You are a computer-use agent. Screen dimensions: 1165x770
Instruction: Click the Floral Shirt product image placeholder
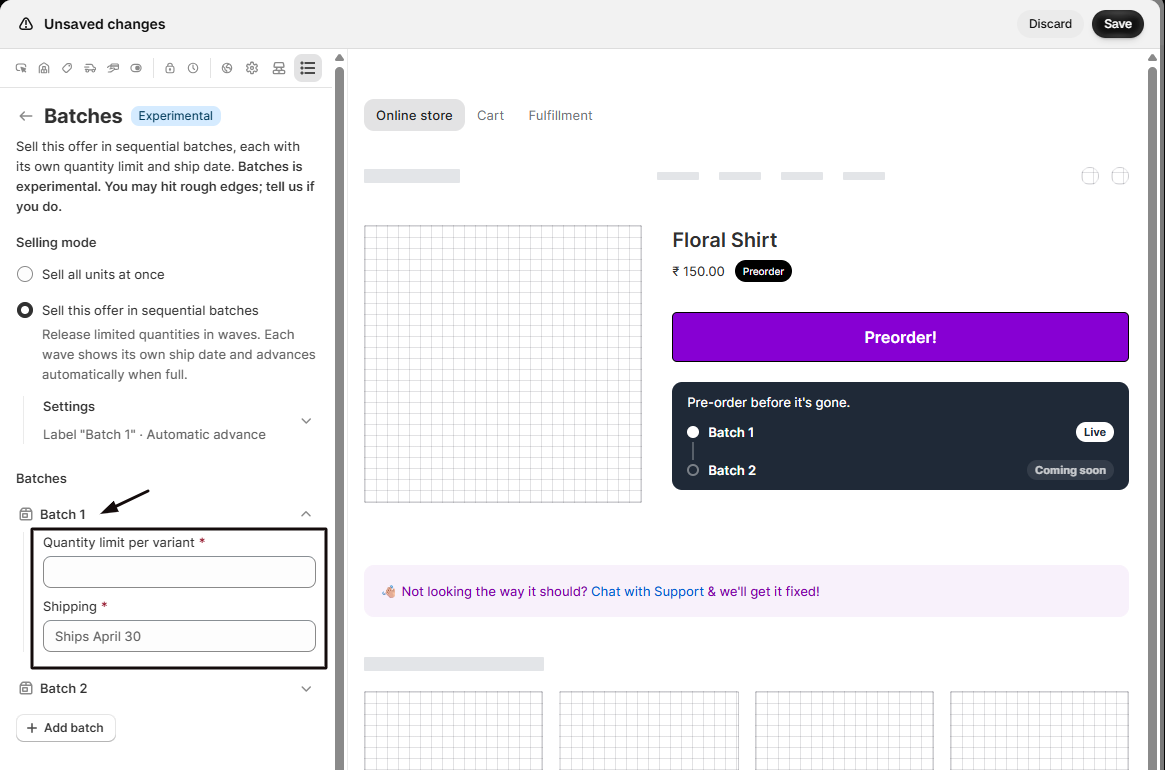pyautogui.click(x=503, y=364)
